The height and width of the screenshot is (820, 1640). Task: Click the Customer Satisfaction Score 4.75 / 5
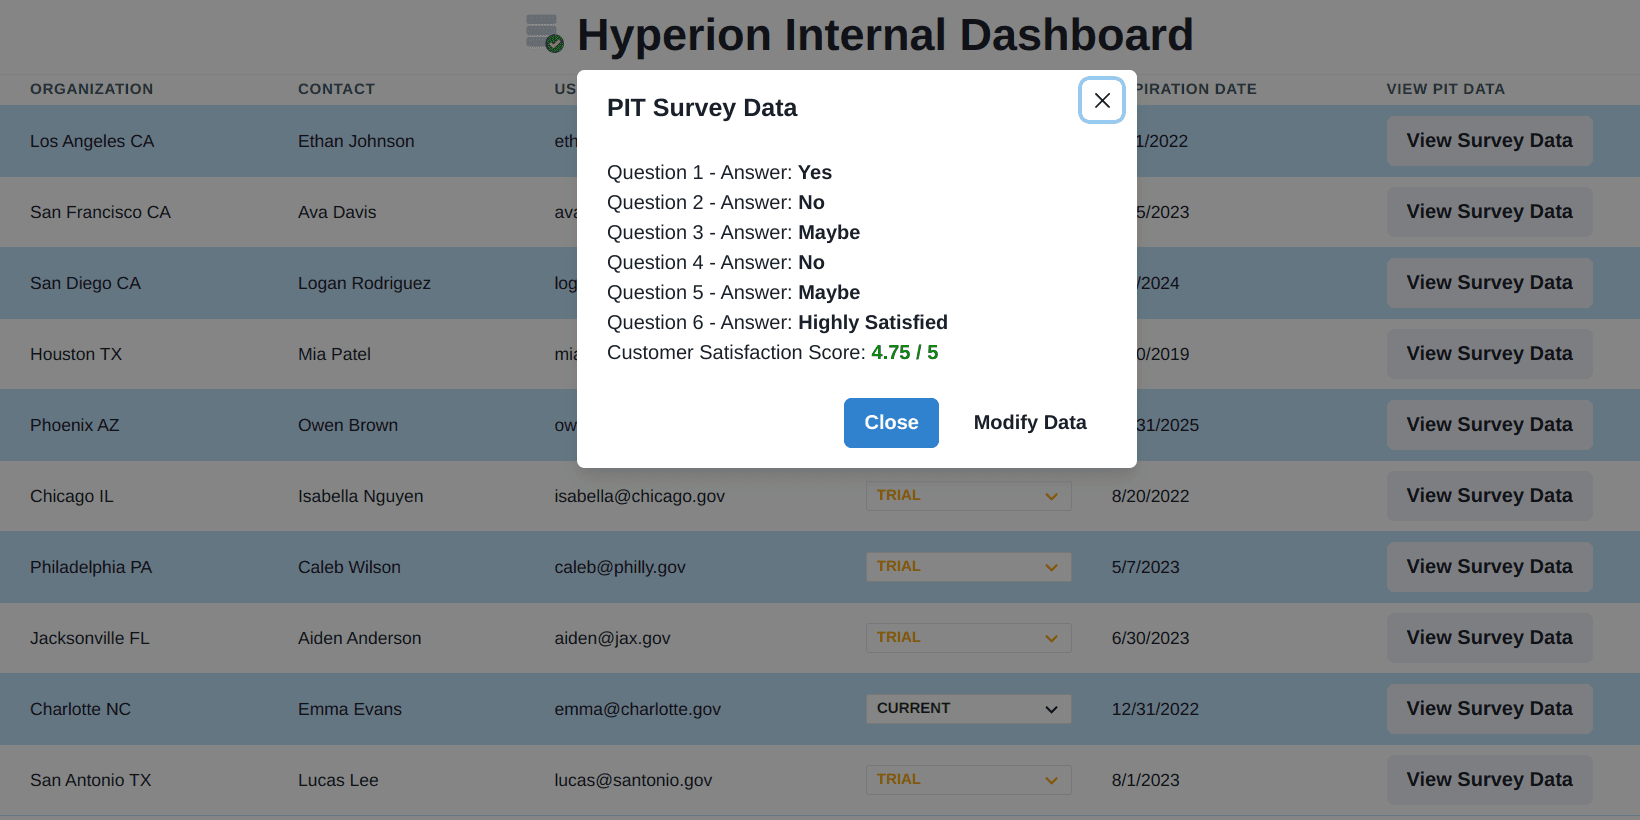(904, 353)
